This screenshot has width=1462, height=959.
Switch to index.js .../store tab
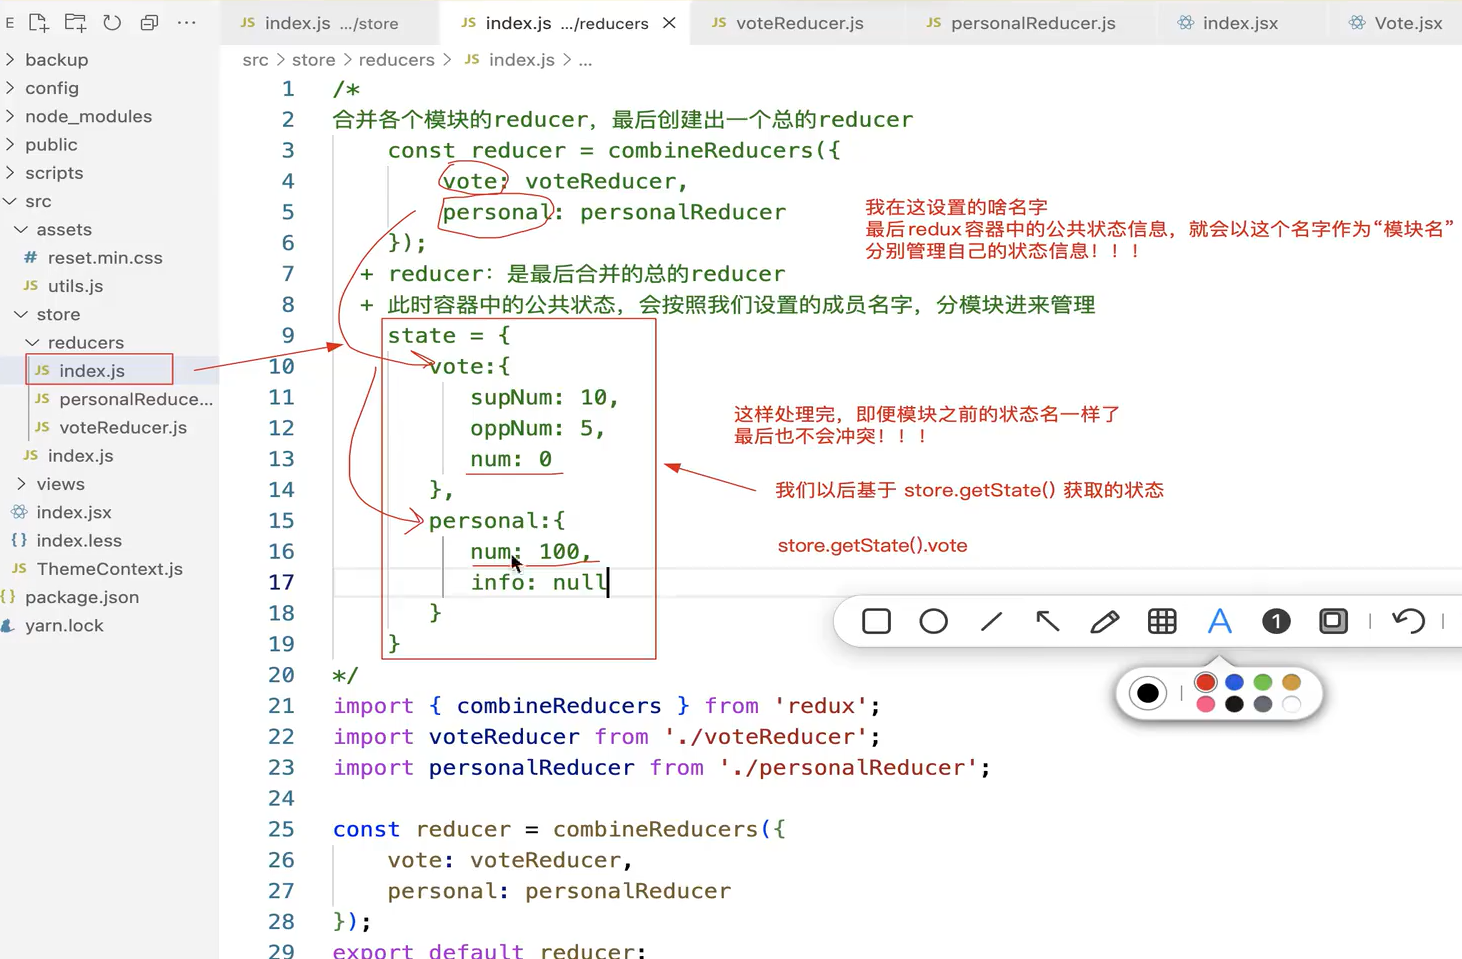pos(329,22)
